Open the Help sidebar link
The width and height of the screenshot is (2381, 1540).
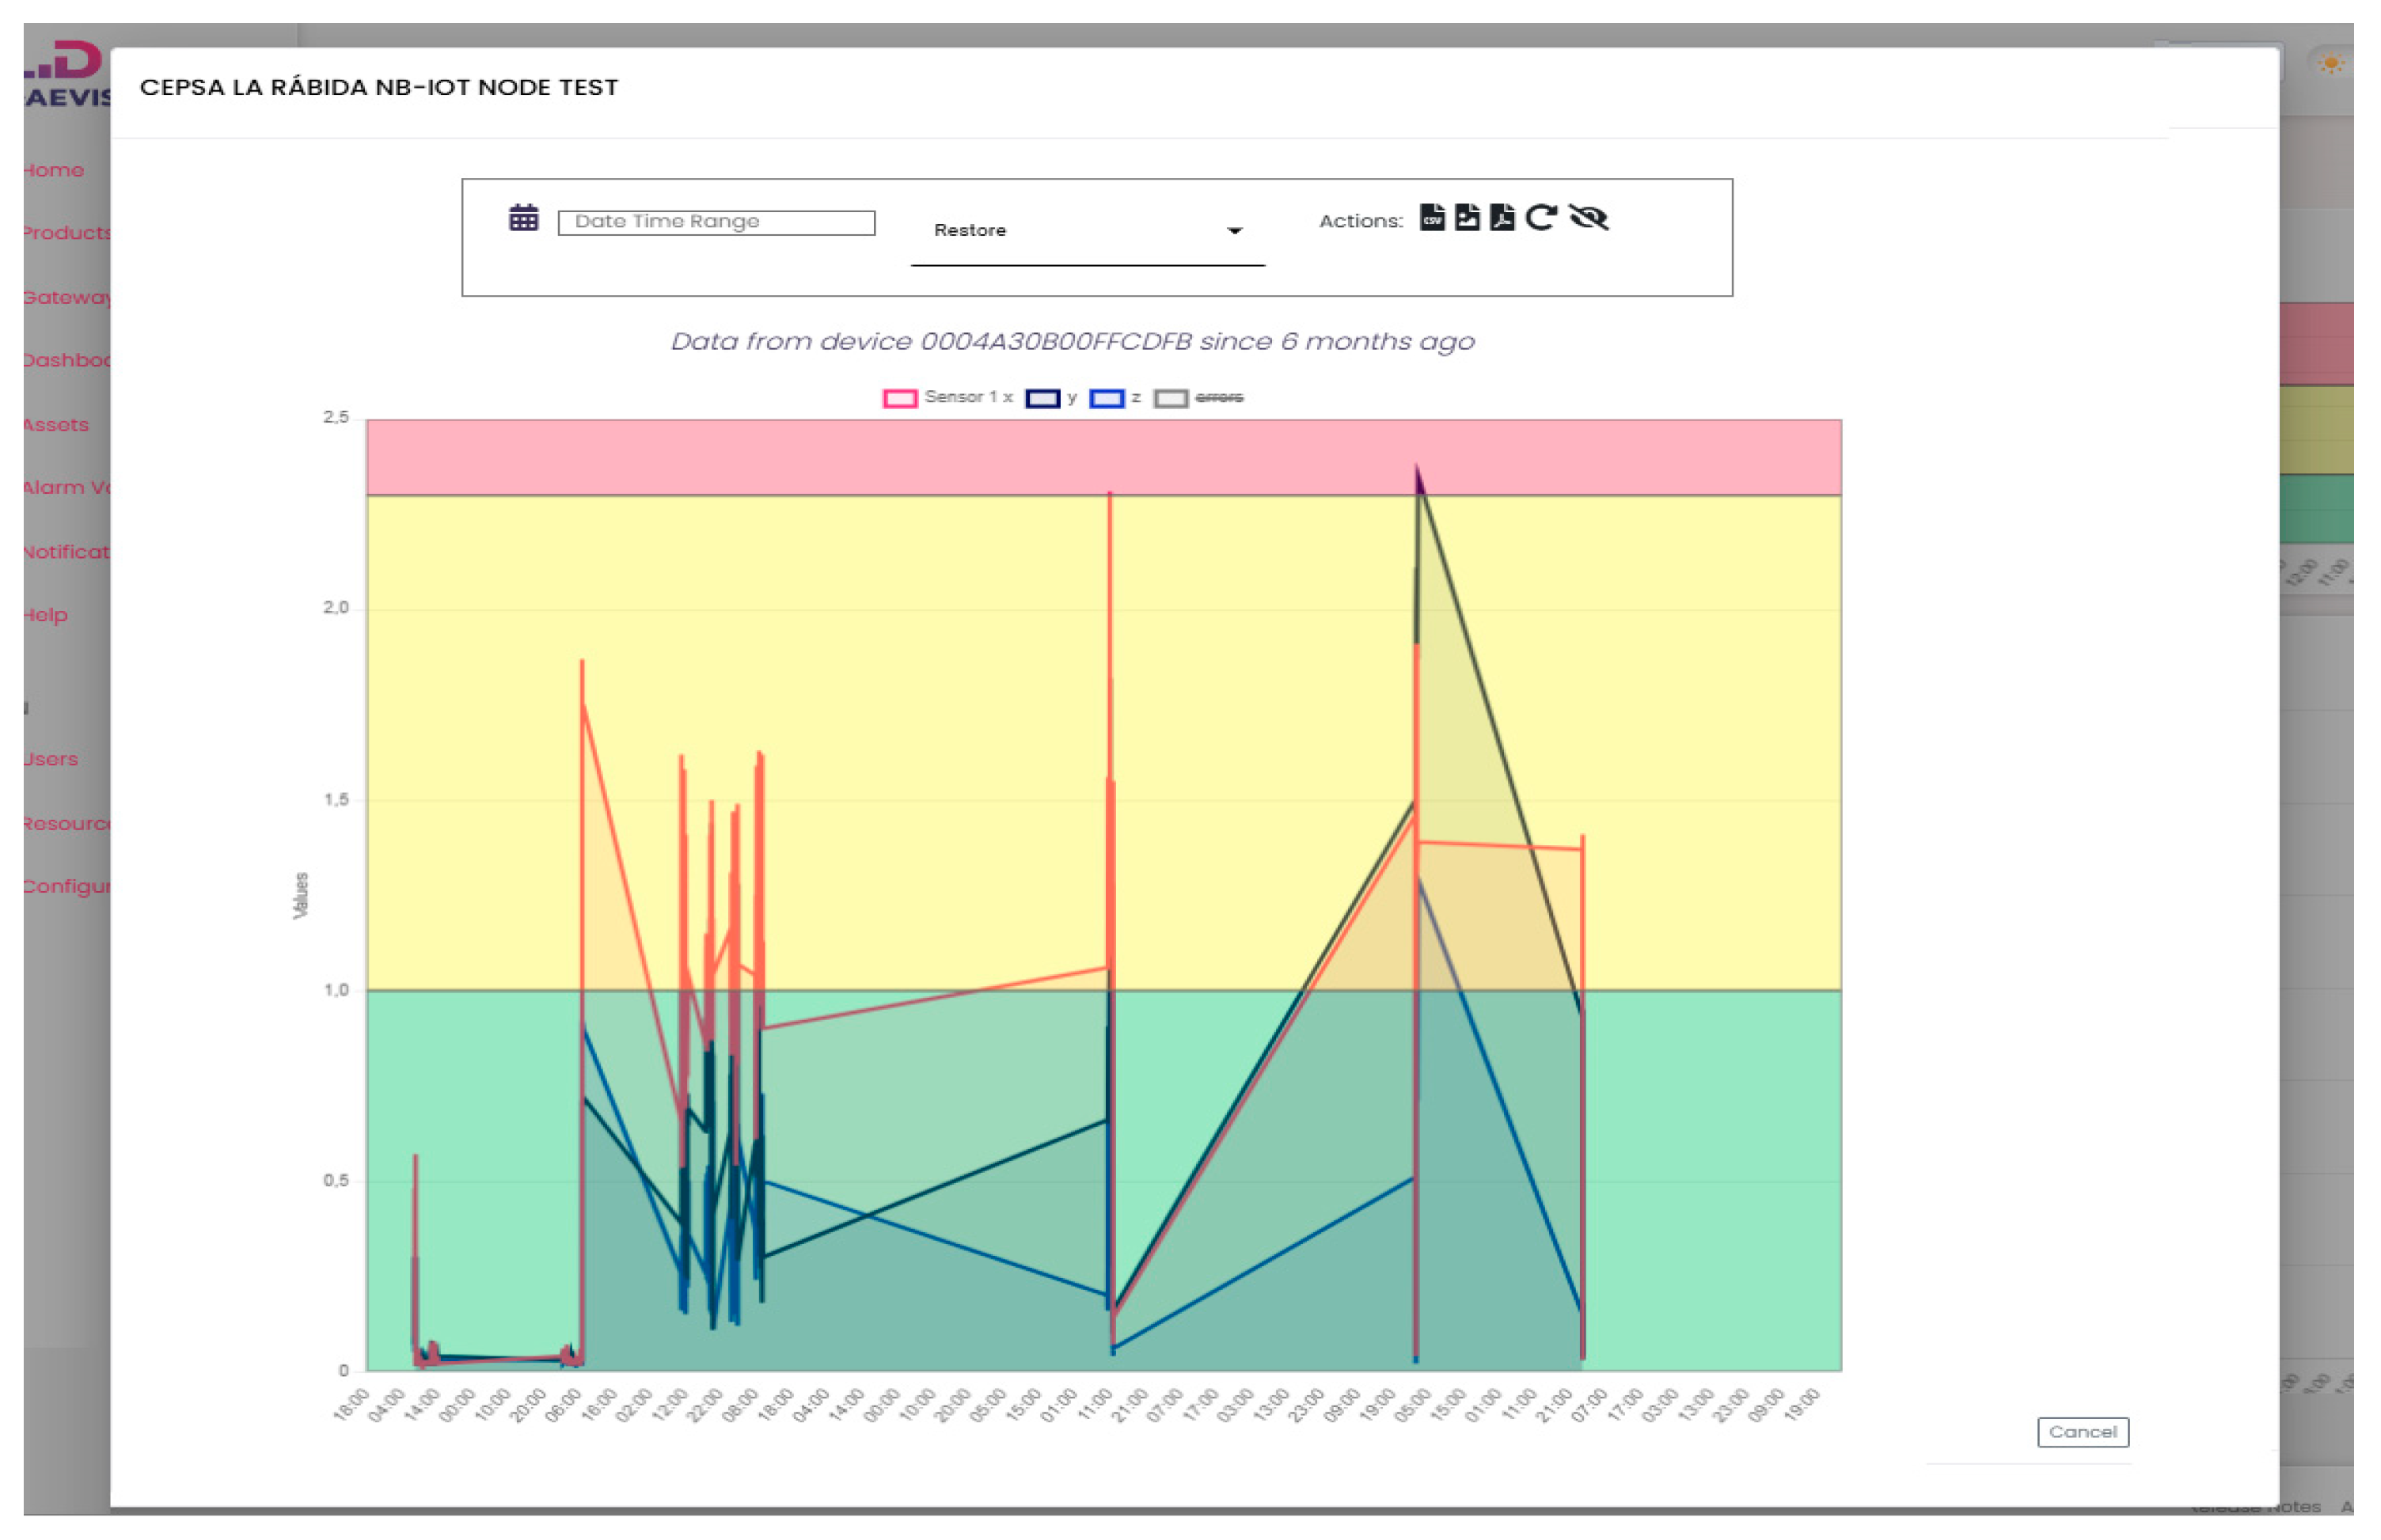[x=46, y=615]
